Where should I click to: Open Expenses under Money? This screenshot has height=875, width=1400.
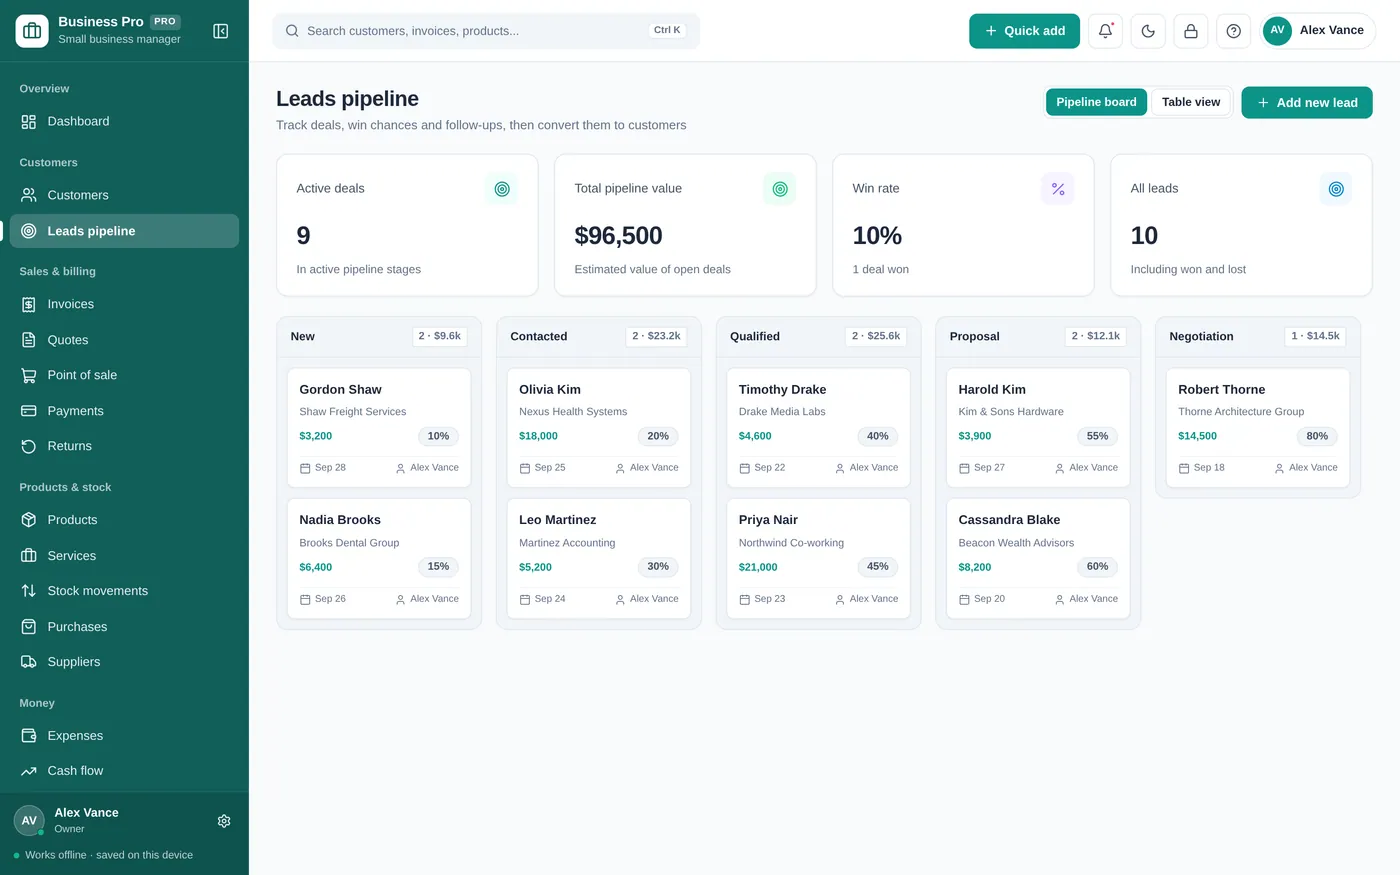[x=124, y=736]
